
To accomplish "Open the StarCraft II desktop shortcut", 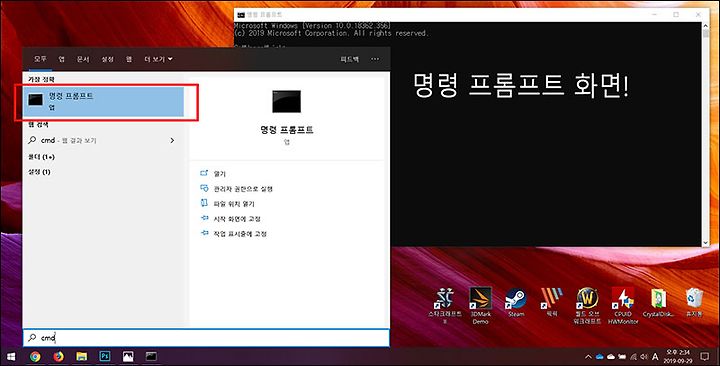I will (444, 305).
